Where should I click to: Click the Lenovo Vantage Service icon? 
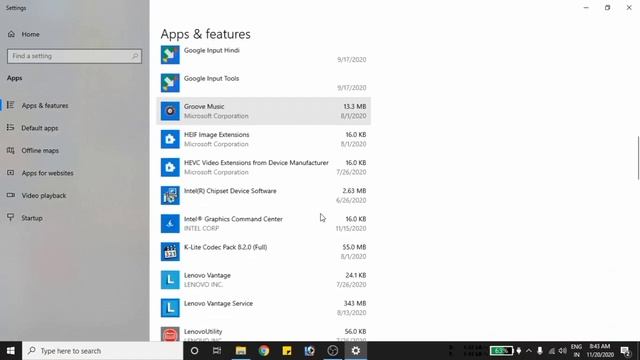(170, 308)
